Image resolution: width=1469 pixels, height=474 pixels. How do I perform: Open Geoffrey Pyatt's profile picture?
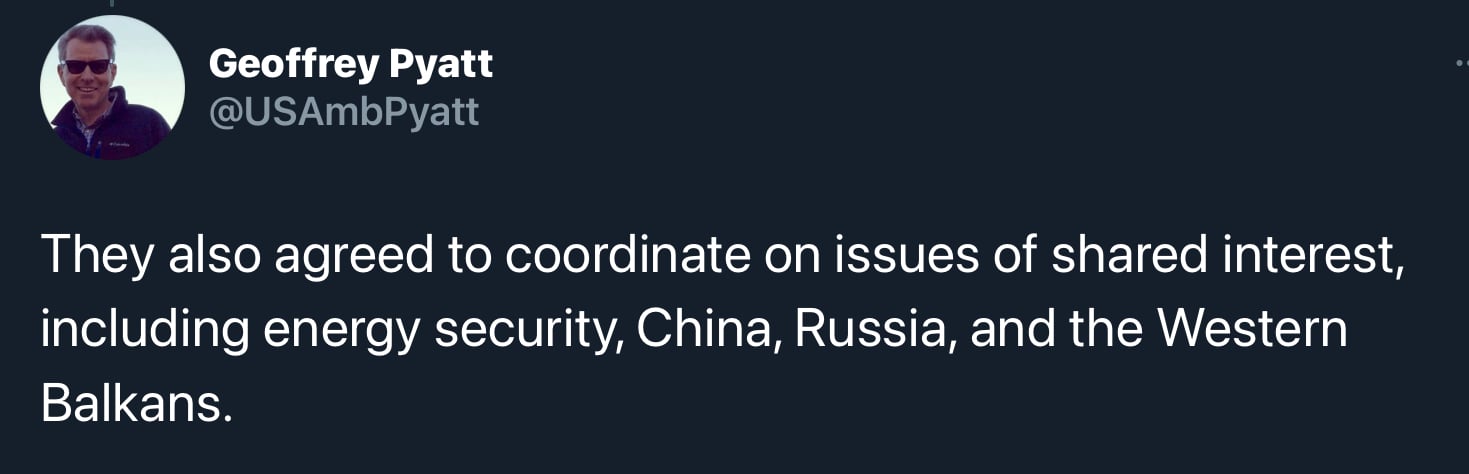point(112,87)
